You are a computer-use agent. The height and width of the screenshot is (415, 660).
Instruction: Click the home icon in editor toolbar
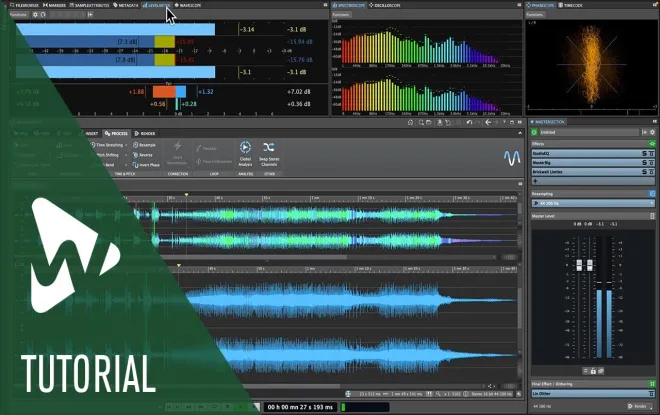(x=410, y=122)
